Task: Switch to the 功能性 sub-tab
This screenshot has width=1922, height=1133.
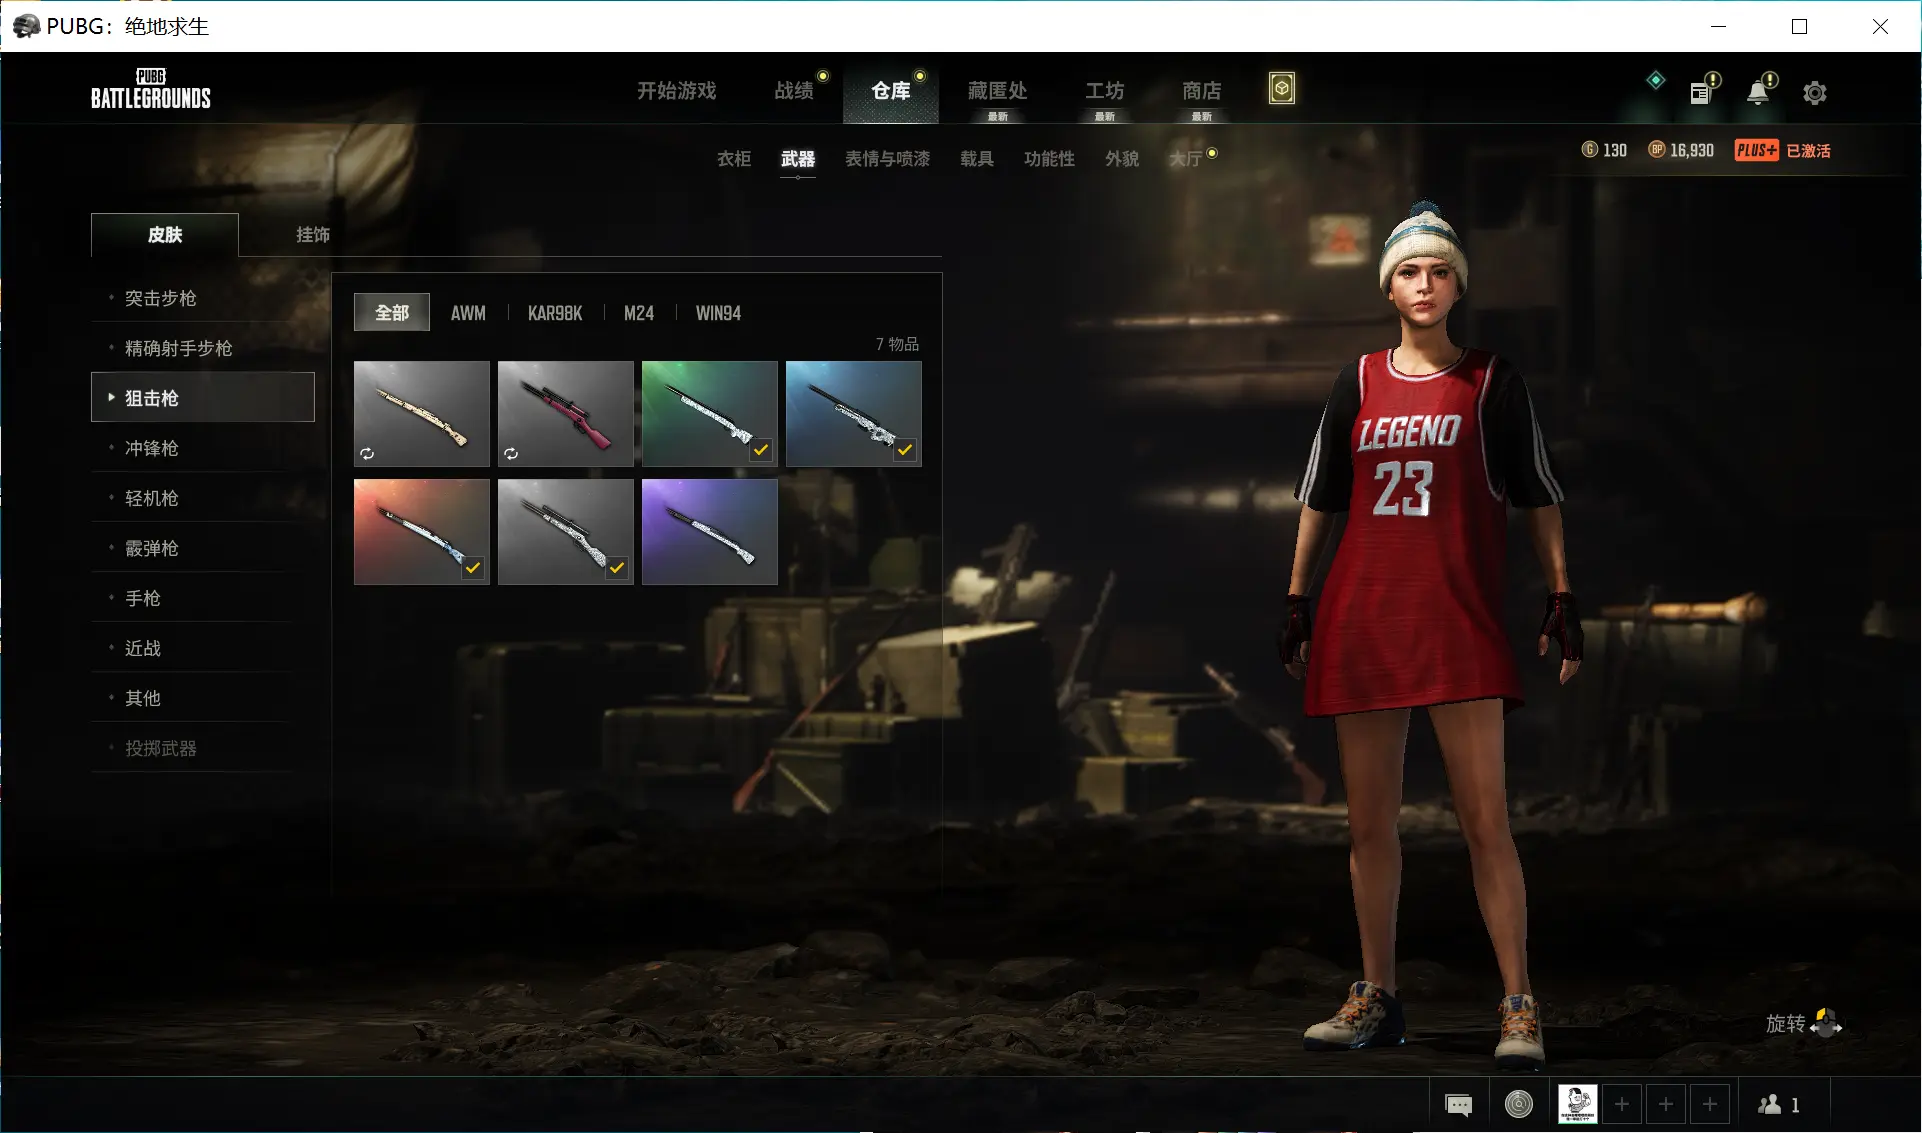Action: (1050, 159)
